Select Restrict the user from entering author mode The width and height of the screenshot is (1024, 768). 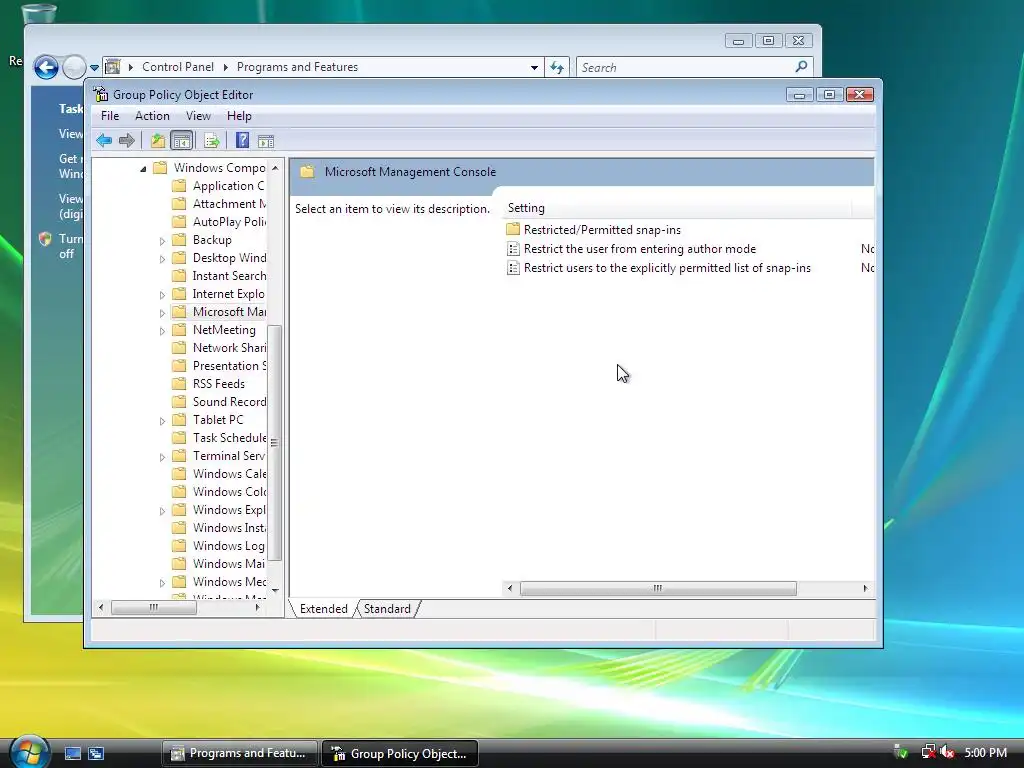pyautogui.click(x=639, y=249)
